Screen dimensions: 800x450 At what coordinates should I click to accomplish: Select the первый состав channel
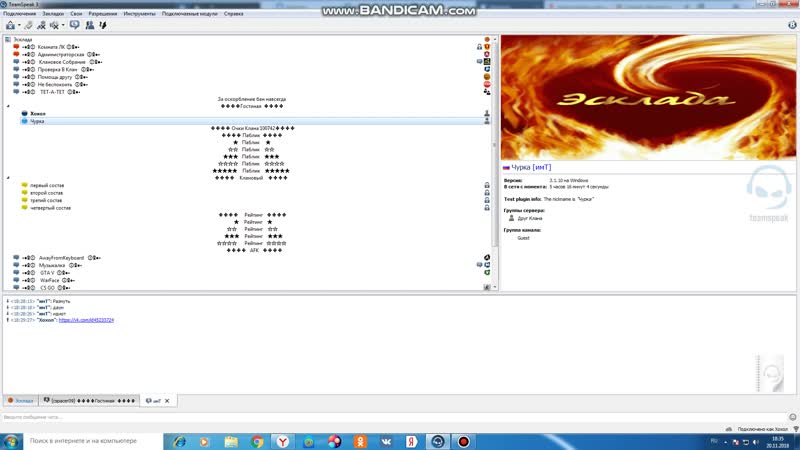click(x=47, y=186)
